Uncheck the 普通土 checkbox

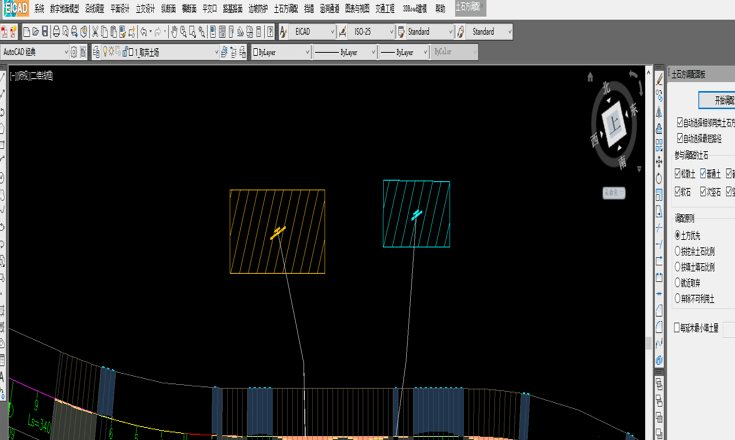pyautogui.click(x=703, y=173)
